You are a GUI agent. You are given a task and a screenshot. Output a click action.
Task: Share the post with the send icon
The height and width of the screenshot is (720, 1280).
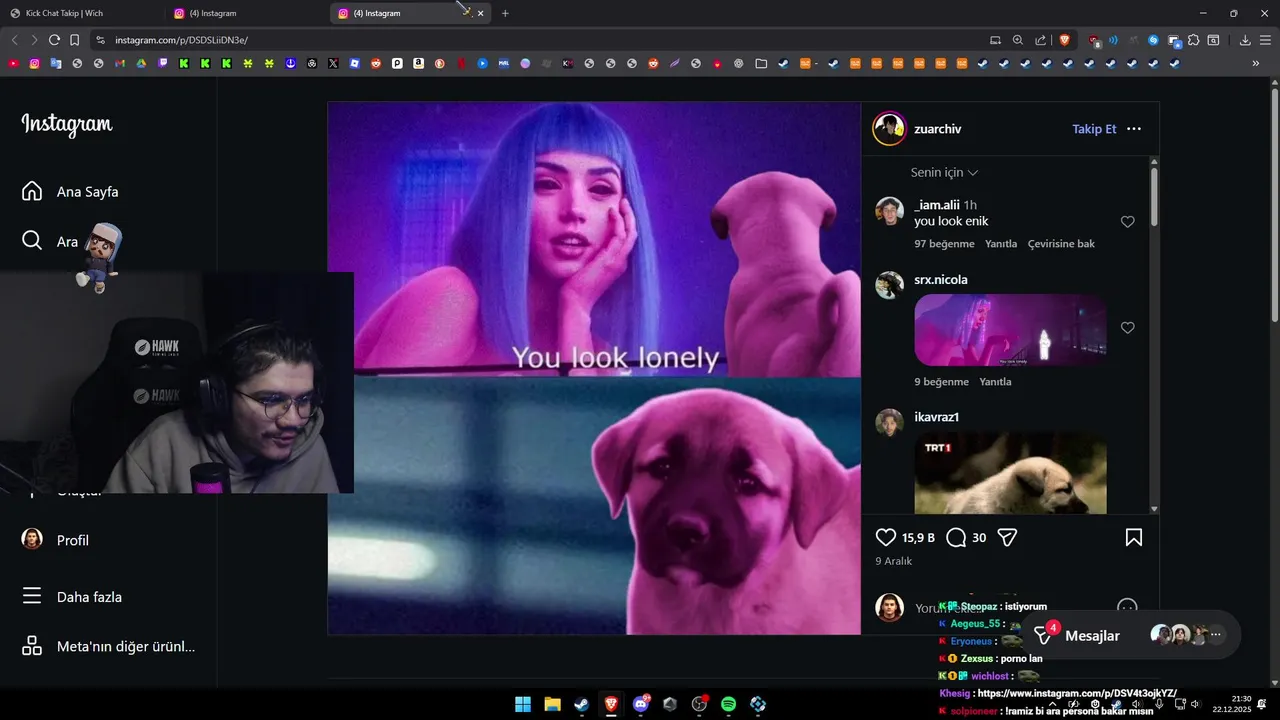tap(1008, 537)
